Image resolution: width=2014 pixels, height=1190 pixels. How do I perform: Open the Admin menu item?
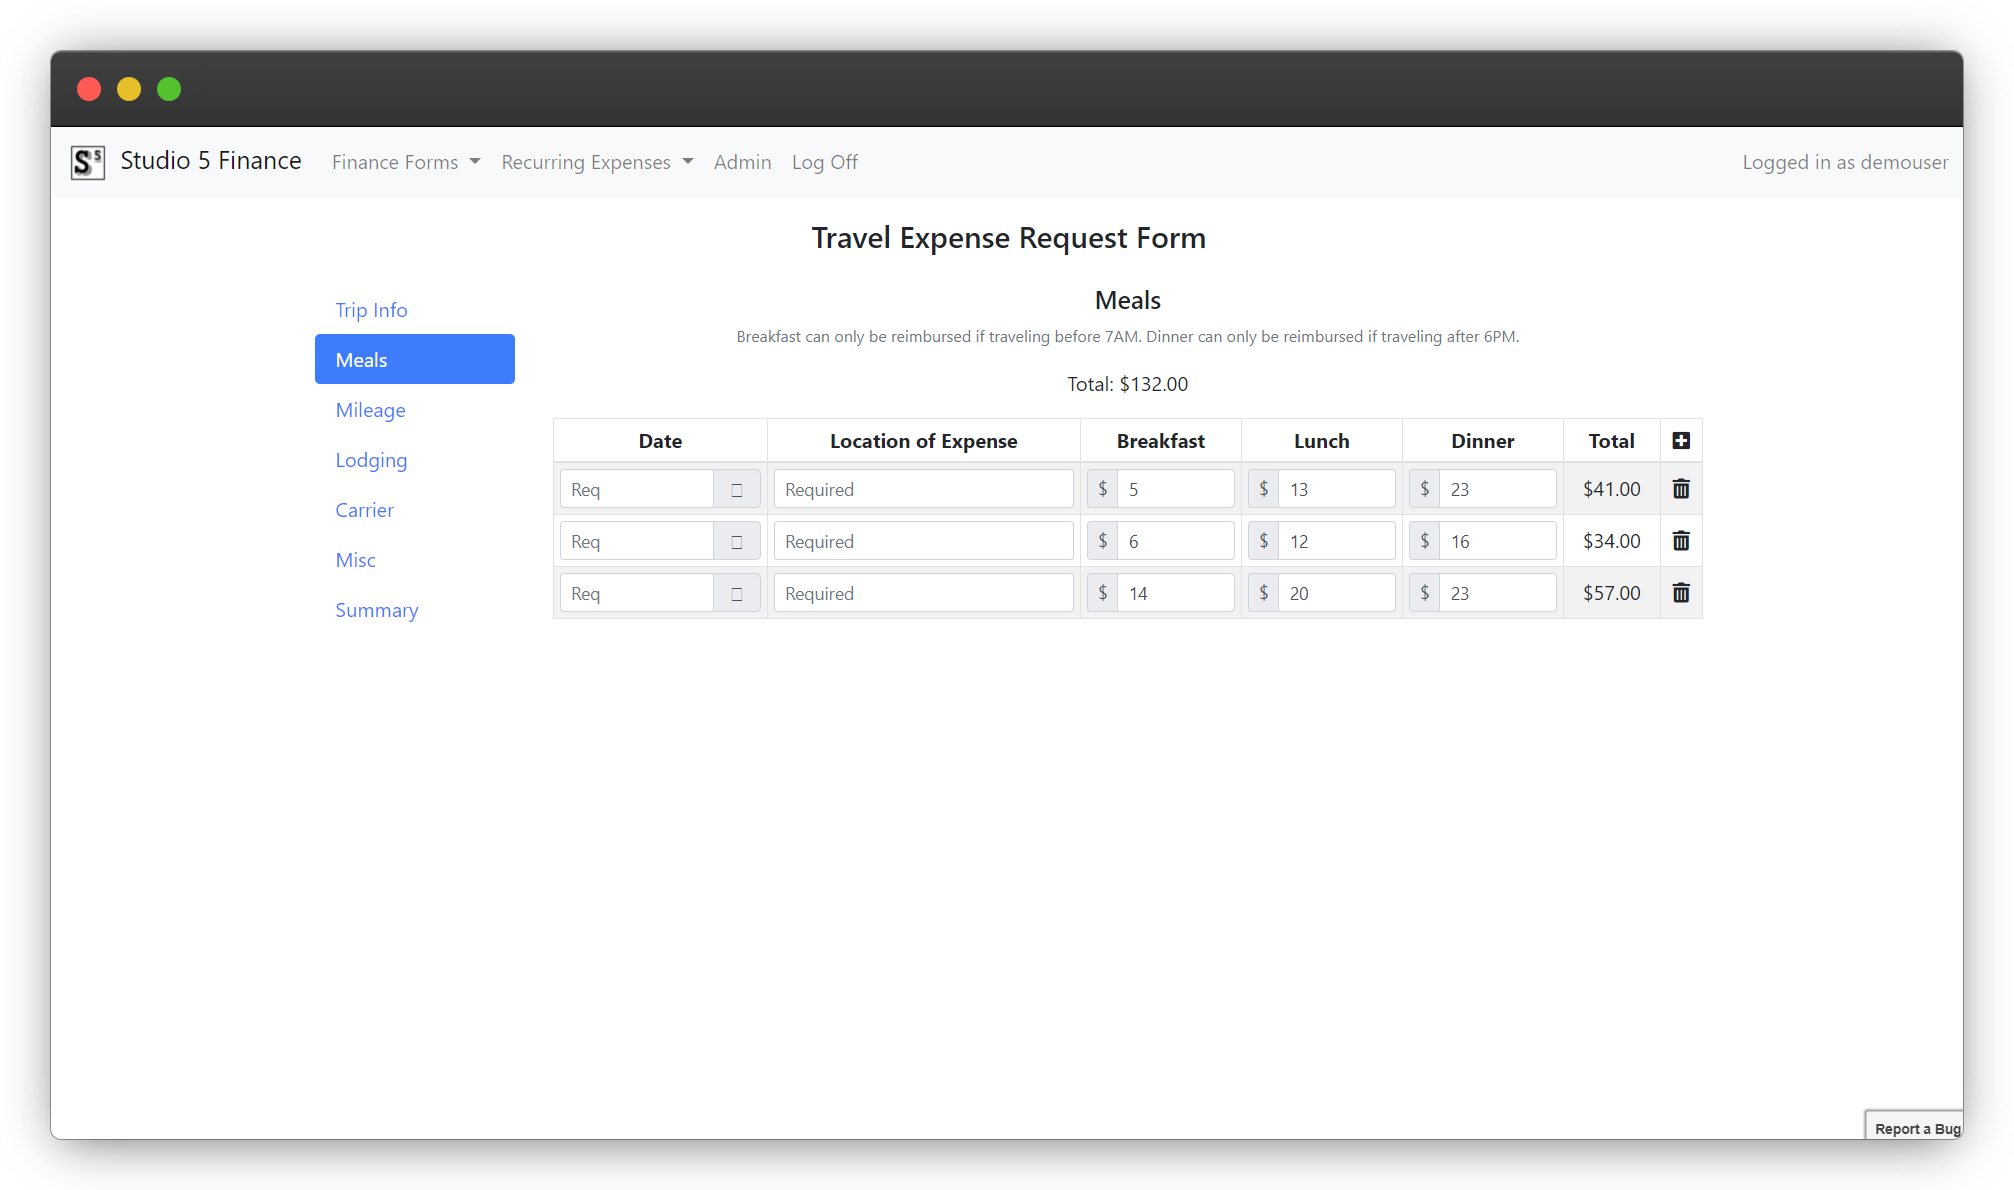click(742, 162)
